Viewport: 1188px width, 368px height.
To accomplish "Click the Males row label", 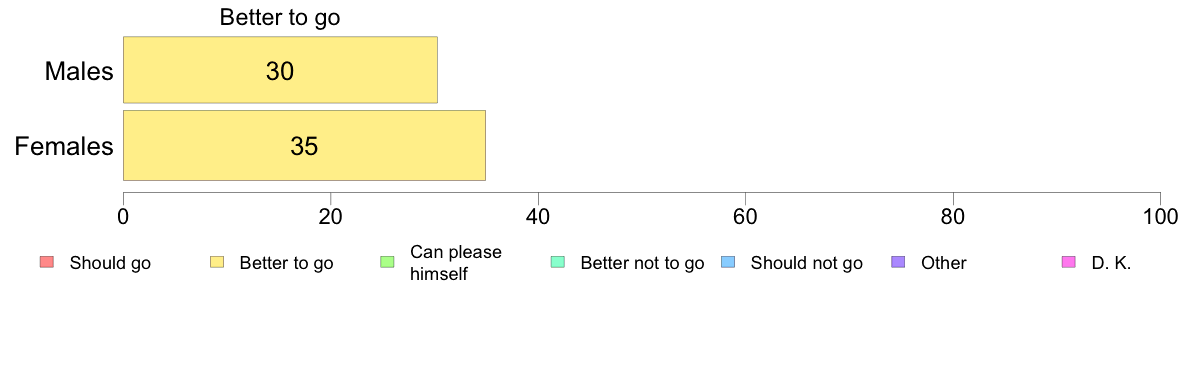I will point(80,72).
